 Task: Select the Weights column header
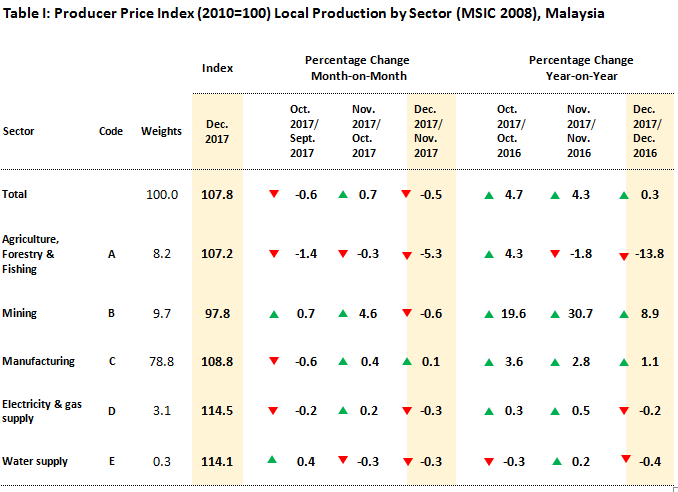pyautogui.click(x=160, y=131)
